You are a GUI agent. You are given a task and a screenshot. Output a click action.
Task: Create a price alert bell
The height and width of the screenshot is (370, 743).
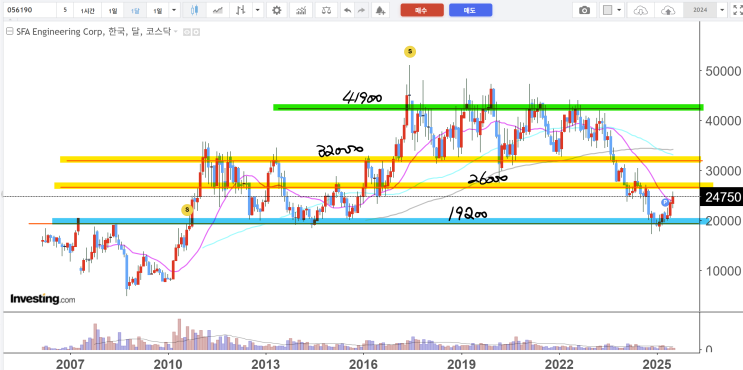pyautogui.click(x=380, y=10)
